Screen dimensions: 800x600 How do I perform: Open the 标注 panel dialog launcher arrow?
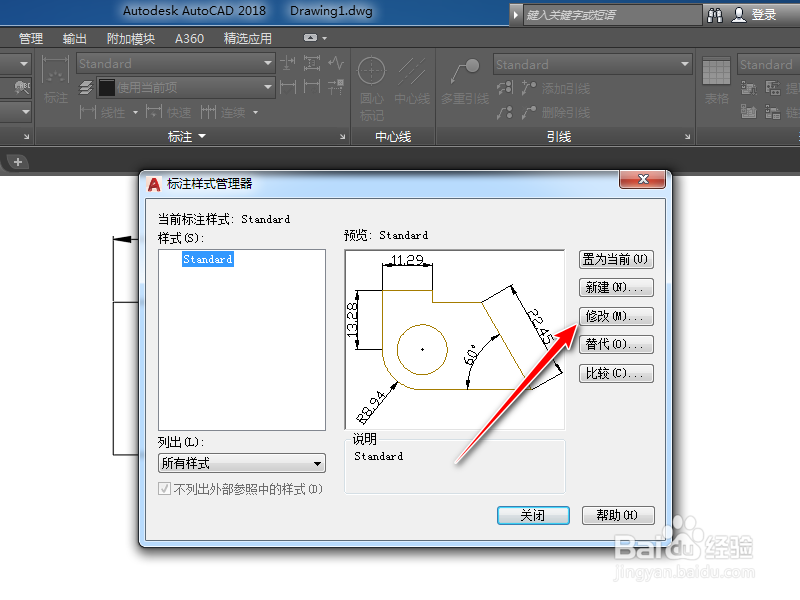click(342, 137)
